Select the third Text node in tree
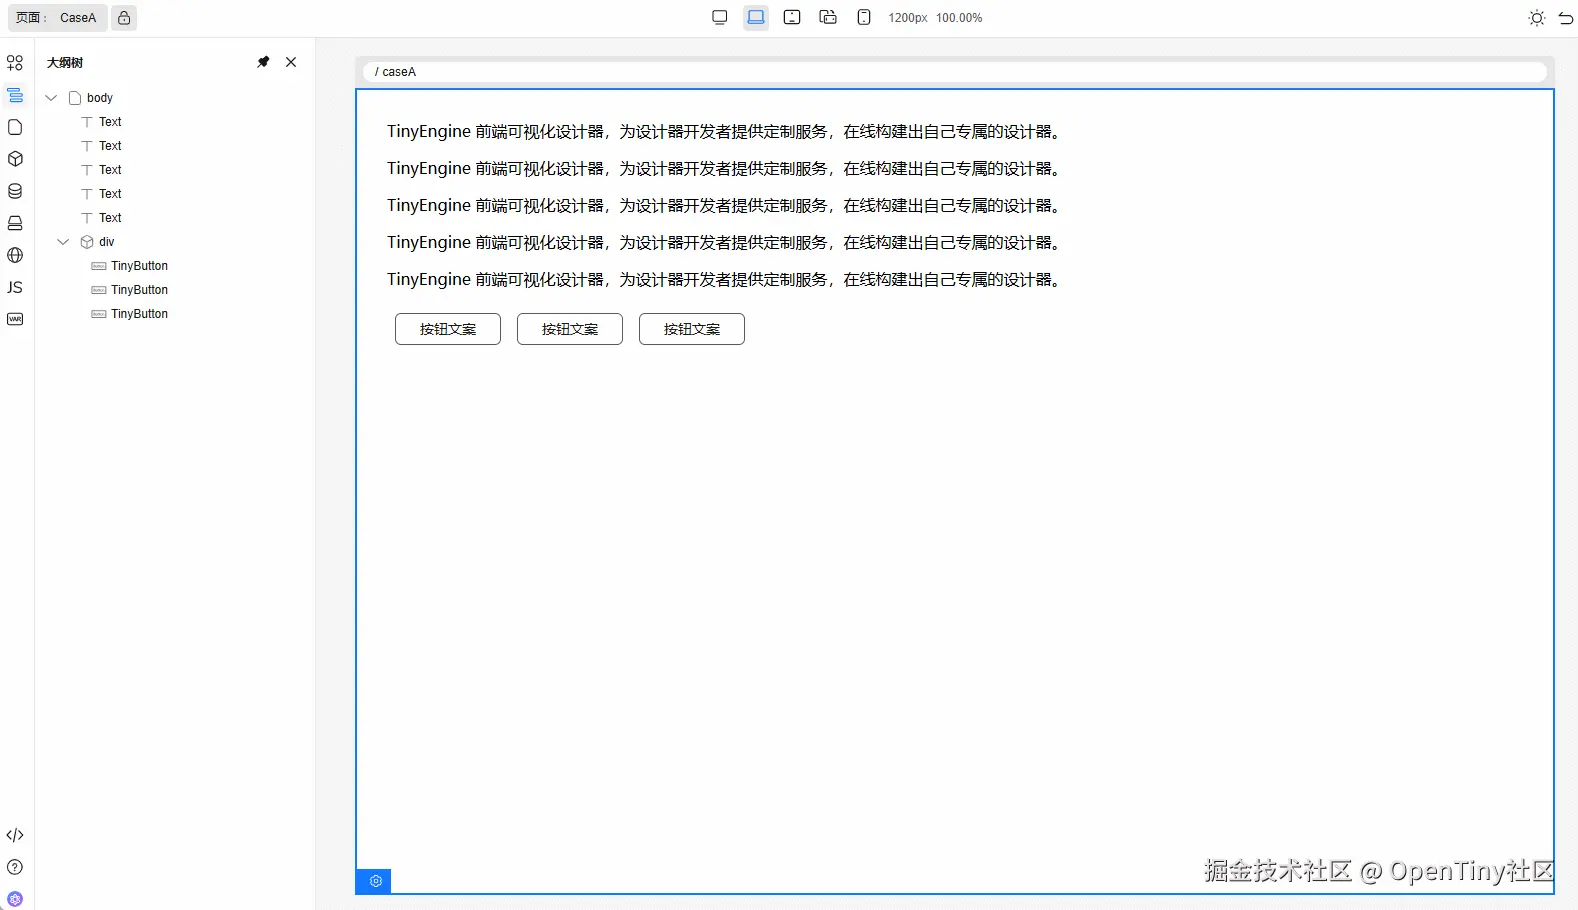This screenshot has height=910, width=1578. tap(110, 170)
